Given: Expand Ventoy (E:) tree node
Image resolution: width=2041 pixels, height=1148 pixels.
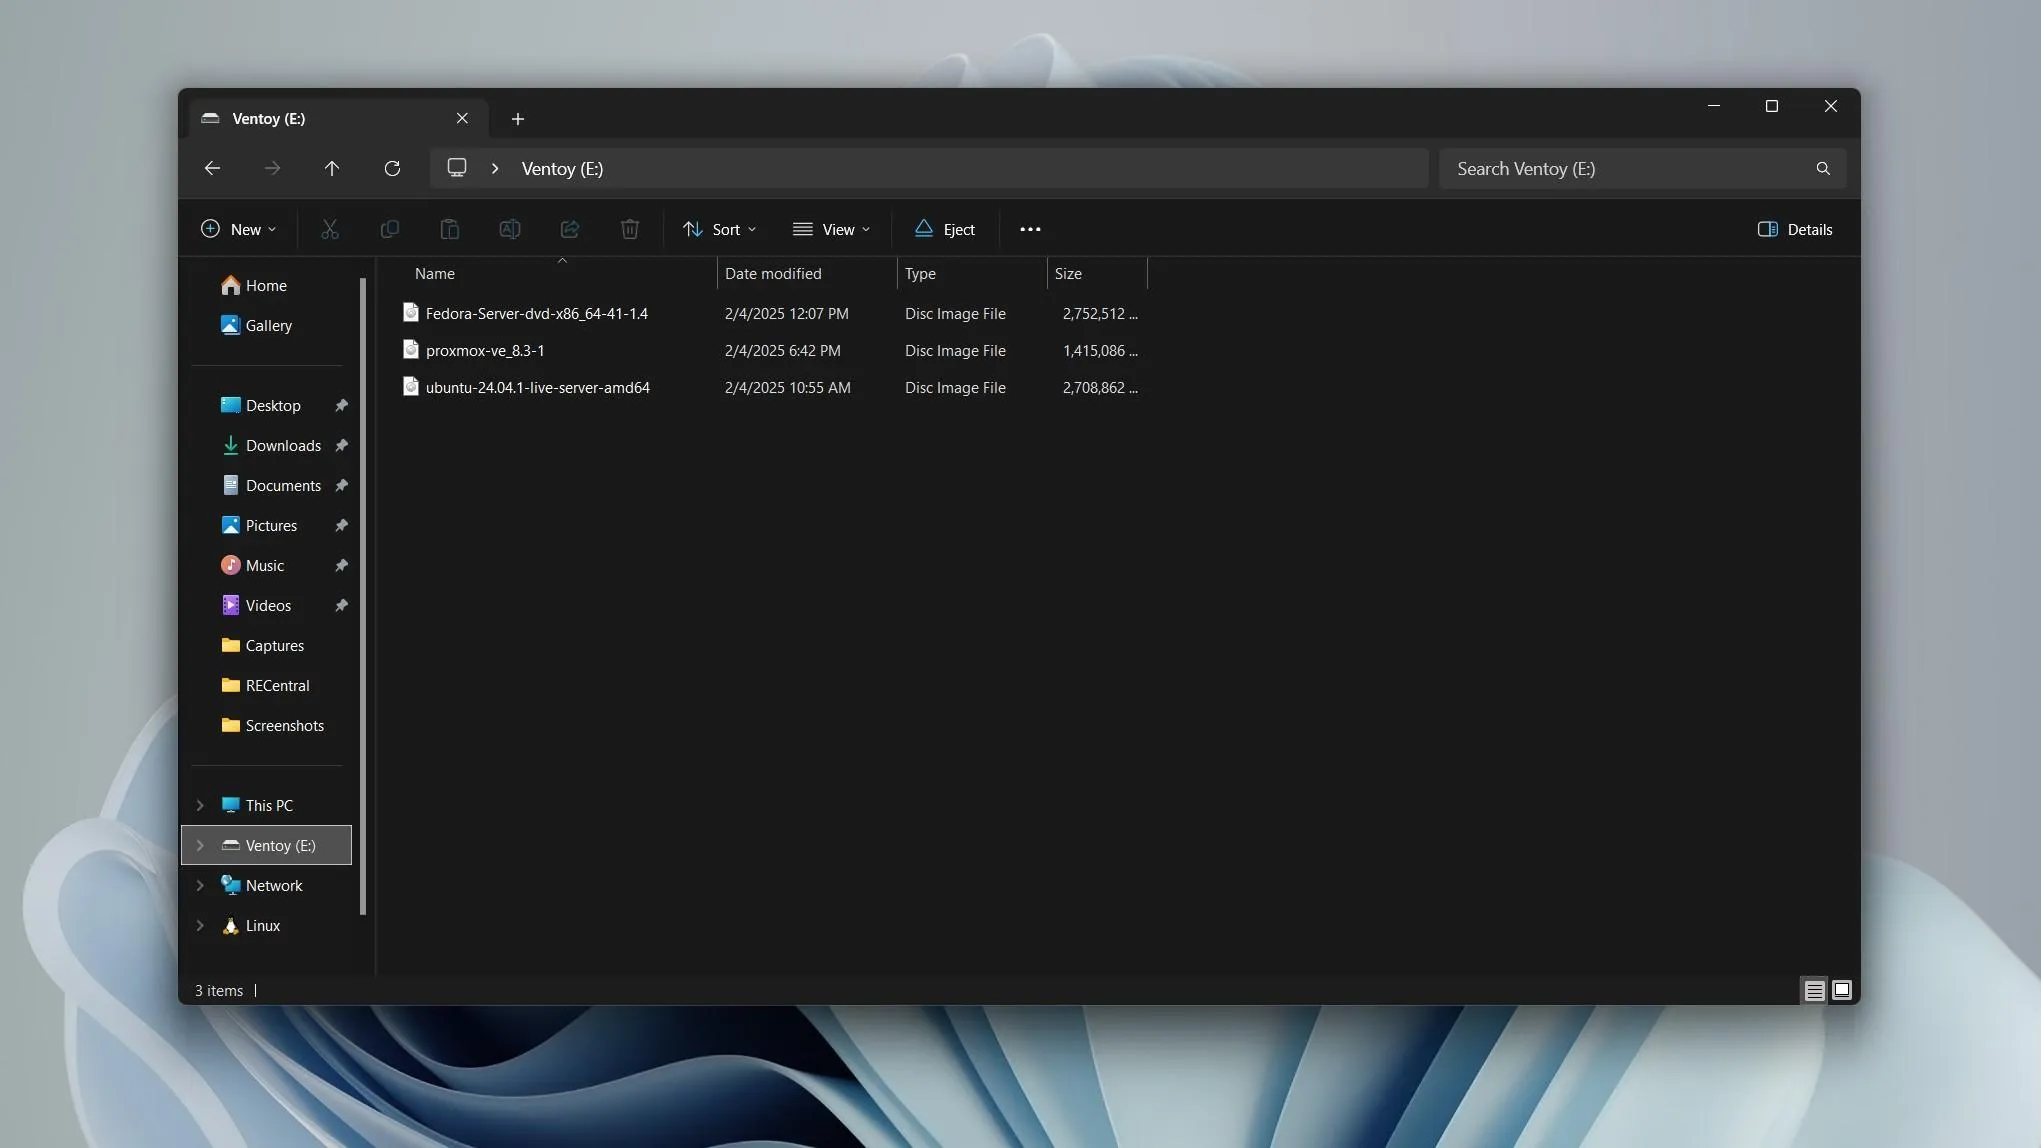Looking at the screenshot, I should pos(200,845).
